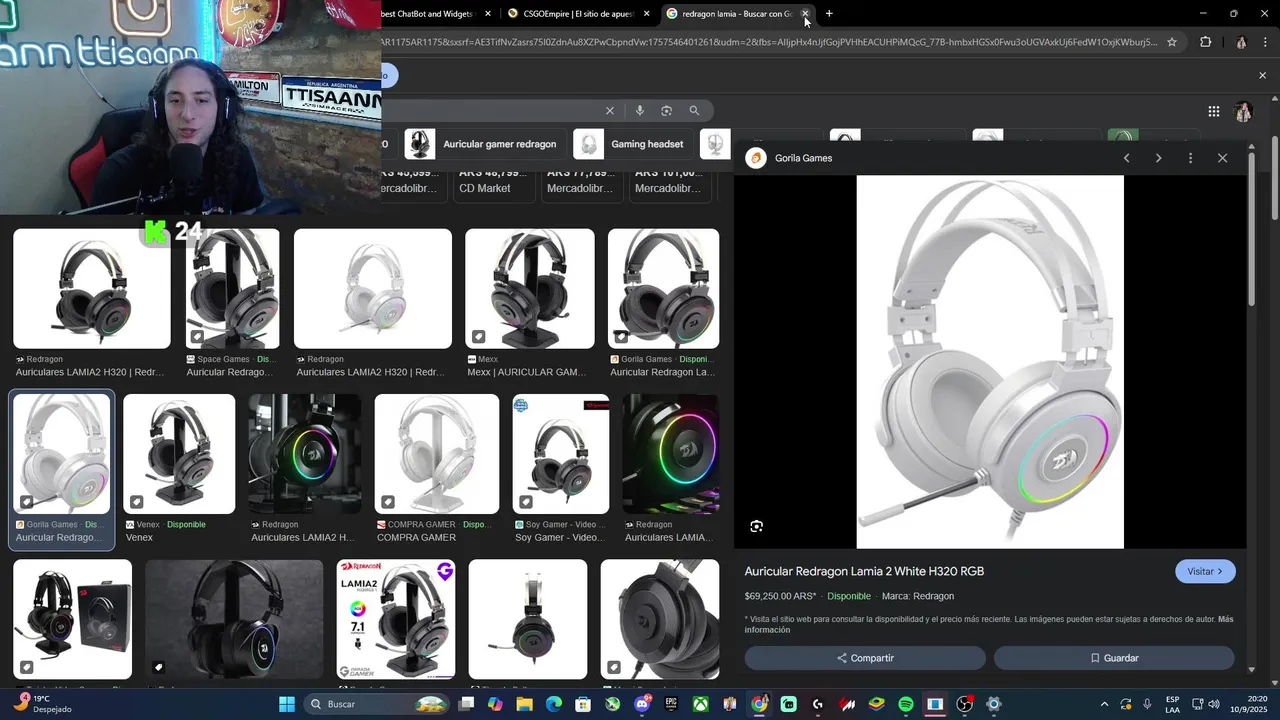This screenshot has height=720, width=1280.
Task: Open the Chrome profile icon
Action: pos(1241,42)
